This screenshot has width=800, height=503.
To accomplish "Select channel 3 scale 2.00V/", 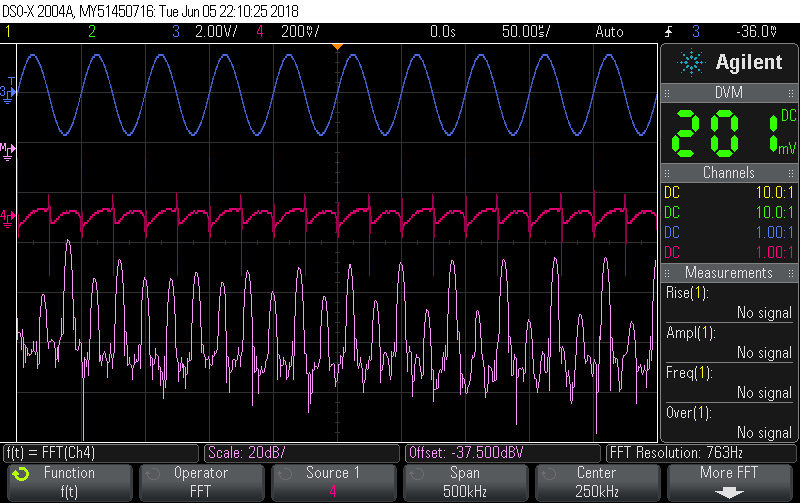I will pos(216,32).
